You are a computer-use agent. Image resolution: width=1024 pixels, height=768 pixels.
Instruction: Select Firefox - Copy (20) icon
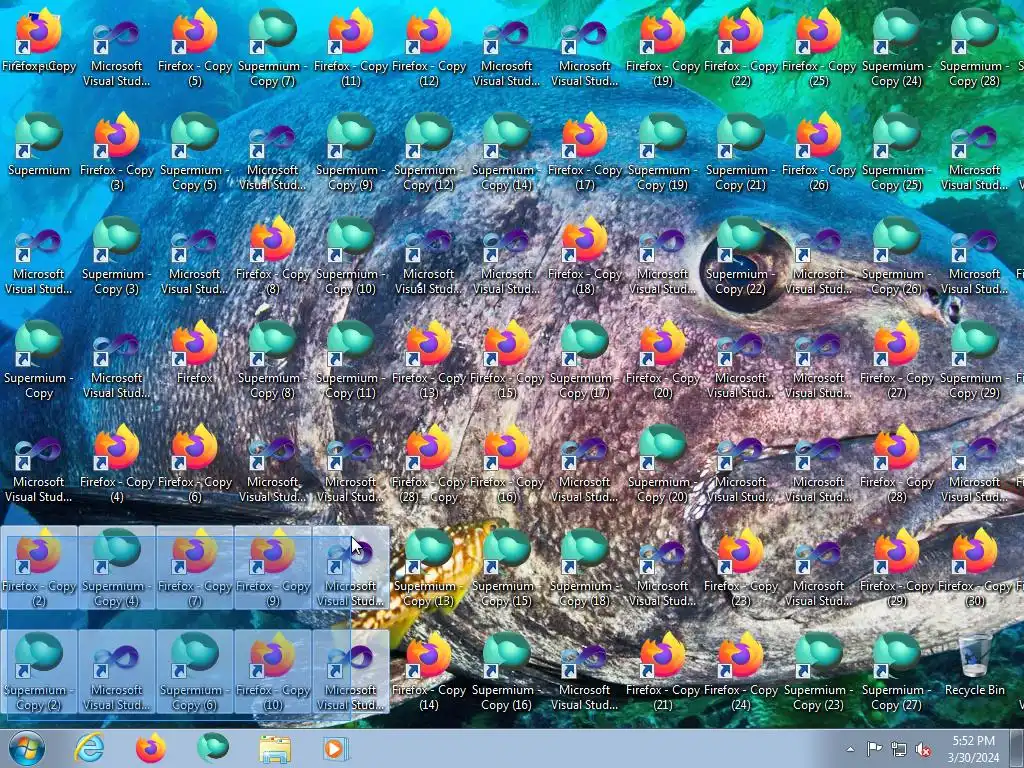662,359
